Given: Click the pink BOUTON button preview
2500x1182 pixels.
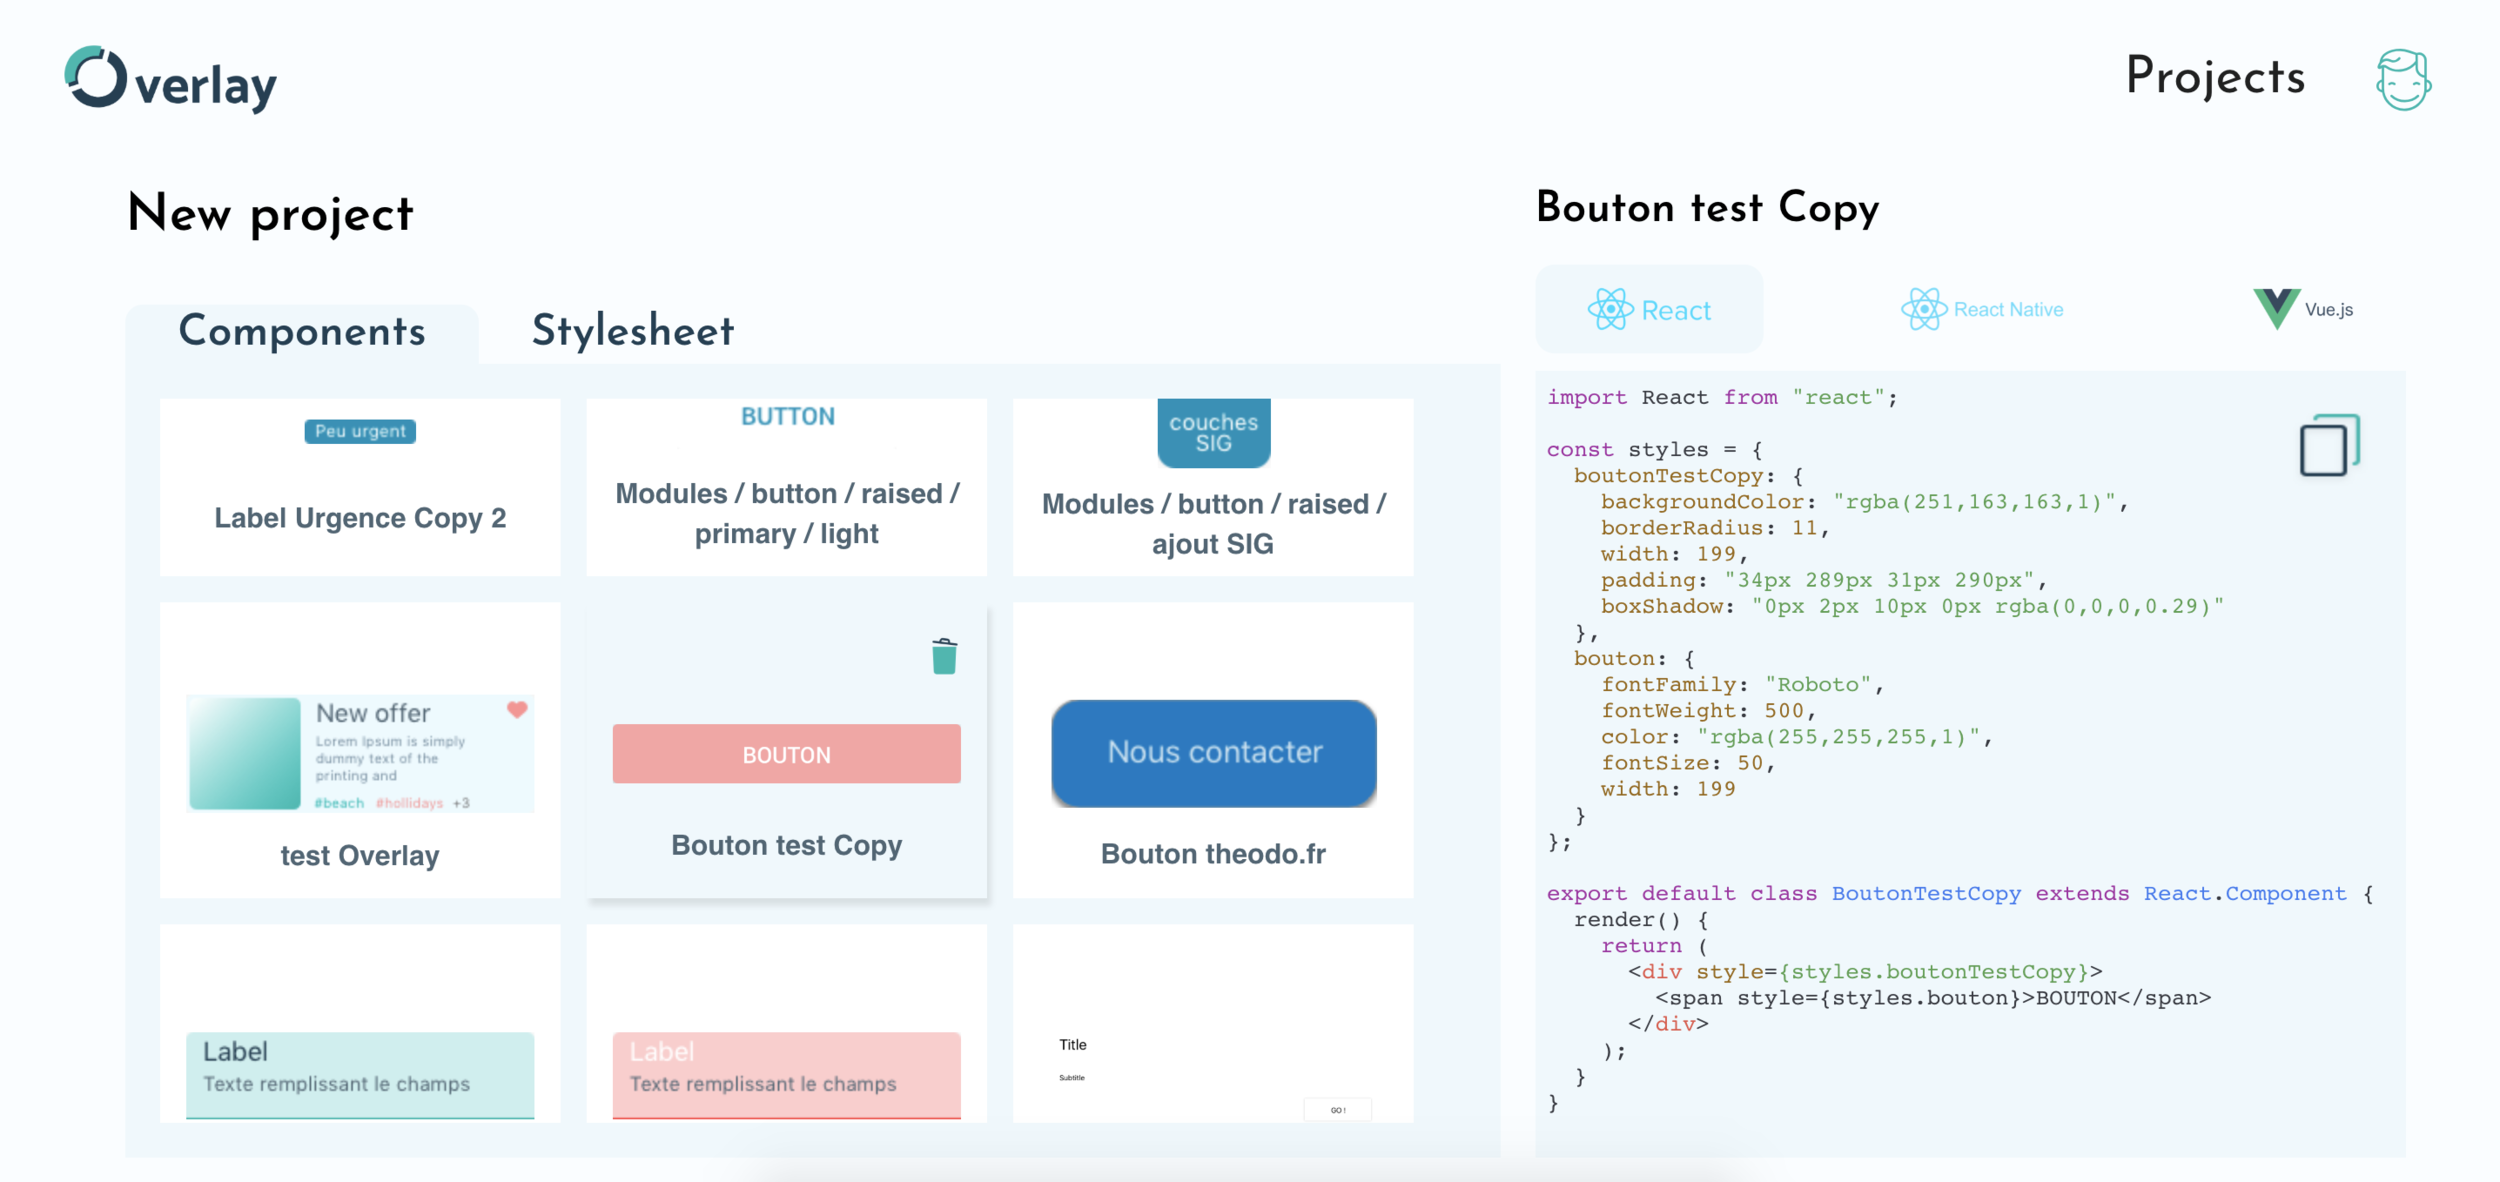Looking at the screenshot, I should coord(786,754).
